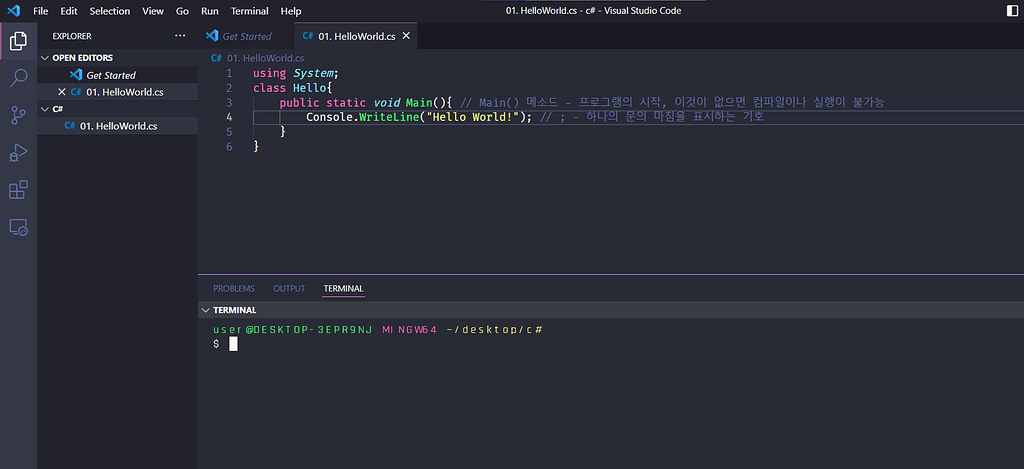Open the Help menu
The height and width of the screenshot is (469, 1024).
[x=291, y=11]
